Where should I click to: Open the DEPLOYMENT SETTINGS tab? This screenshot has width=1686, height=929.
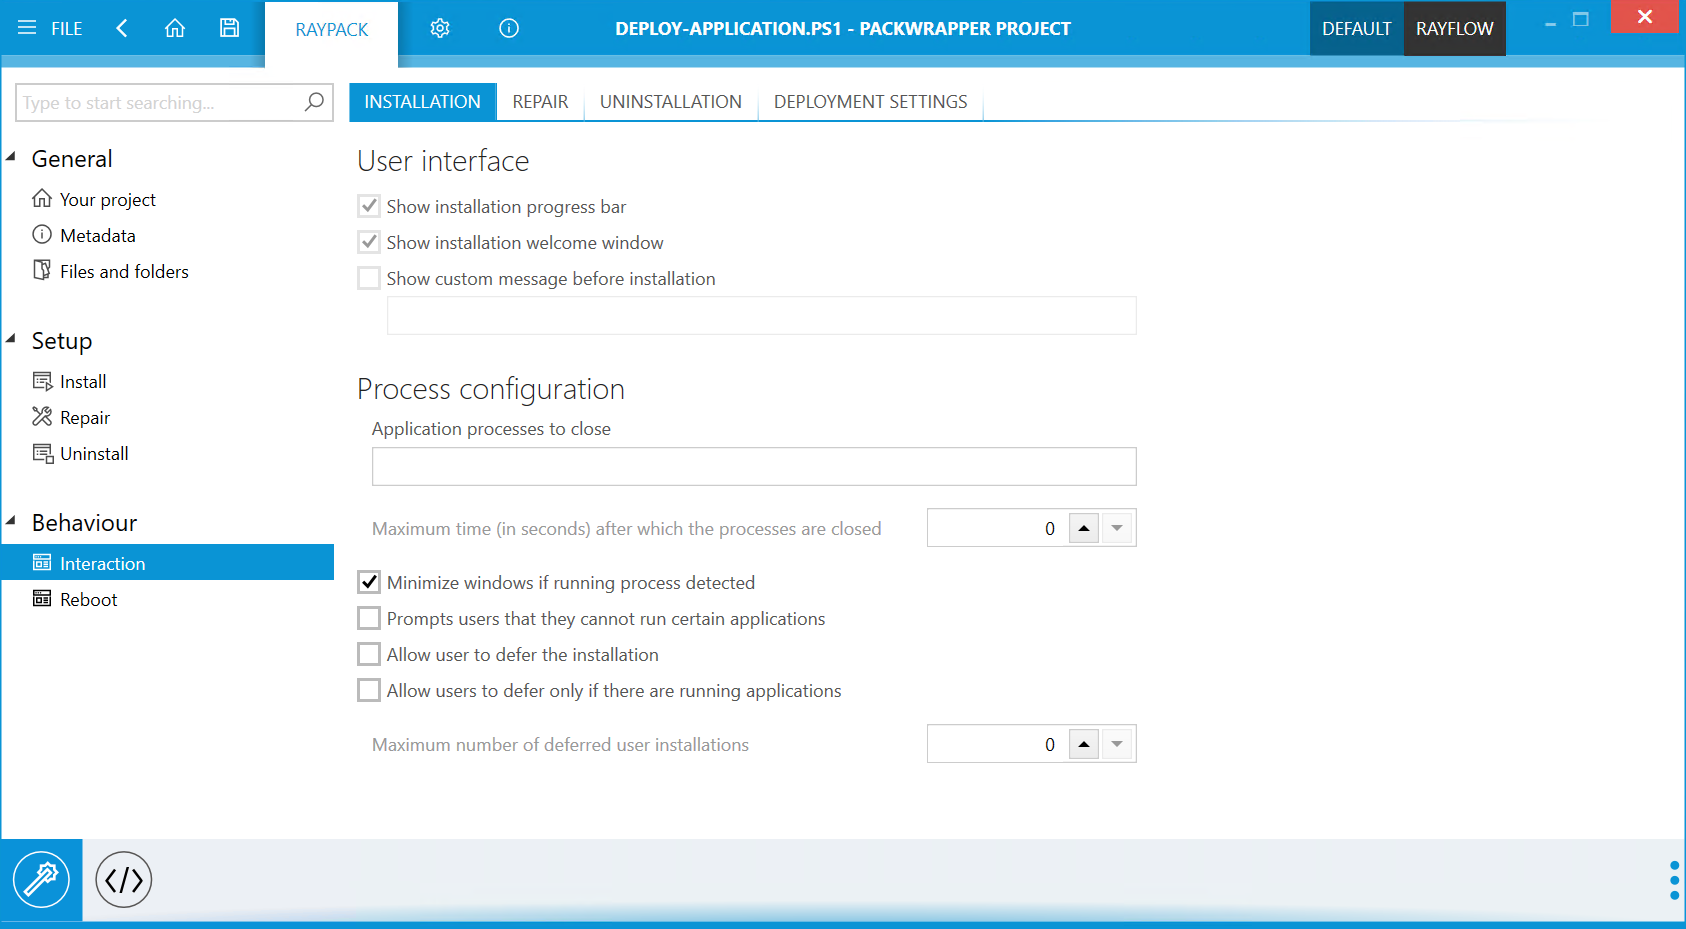pyautogui.click(x=870, y=101)
